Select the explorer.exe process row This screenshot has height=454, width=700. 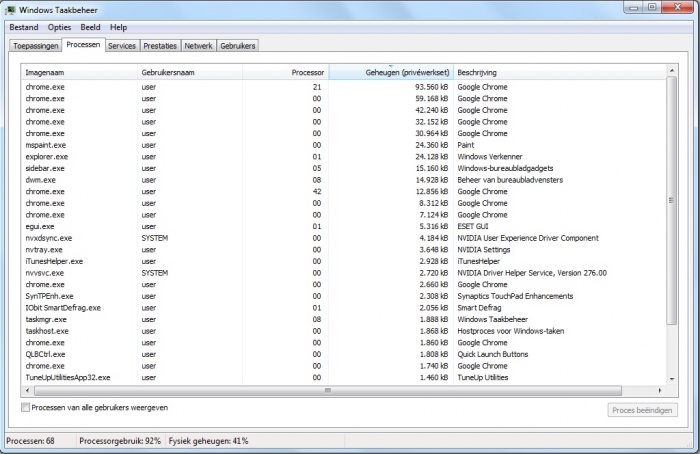tap(47, 157)
